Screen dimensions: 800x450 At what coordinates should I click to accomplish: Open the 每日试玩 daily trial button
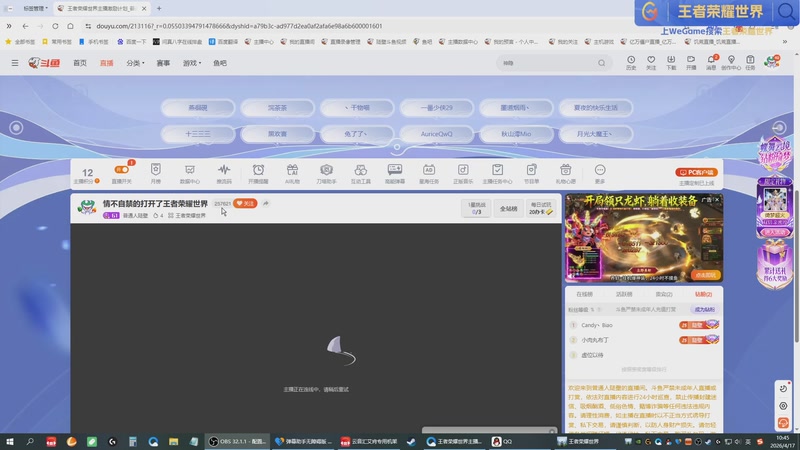coord(541,208)
